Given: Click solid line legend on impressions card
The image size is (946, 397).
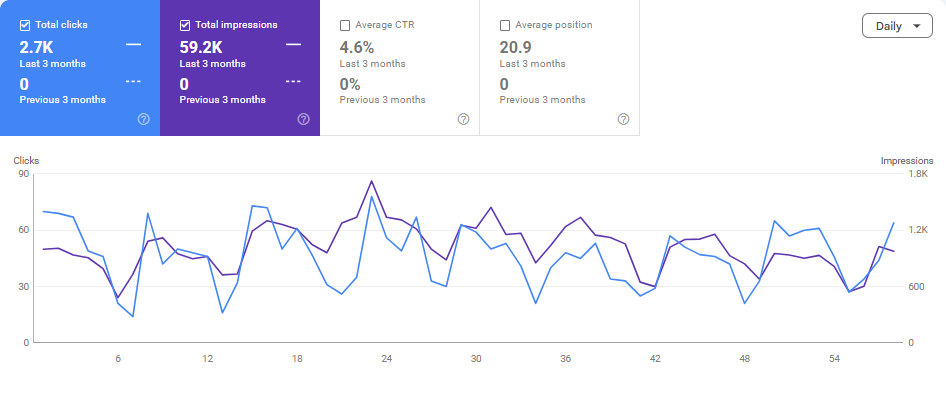Looking at the screenshot, I should pyautogui.click(x=293, y=44).
